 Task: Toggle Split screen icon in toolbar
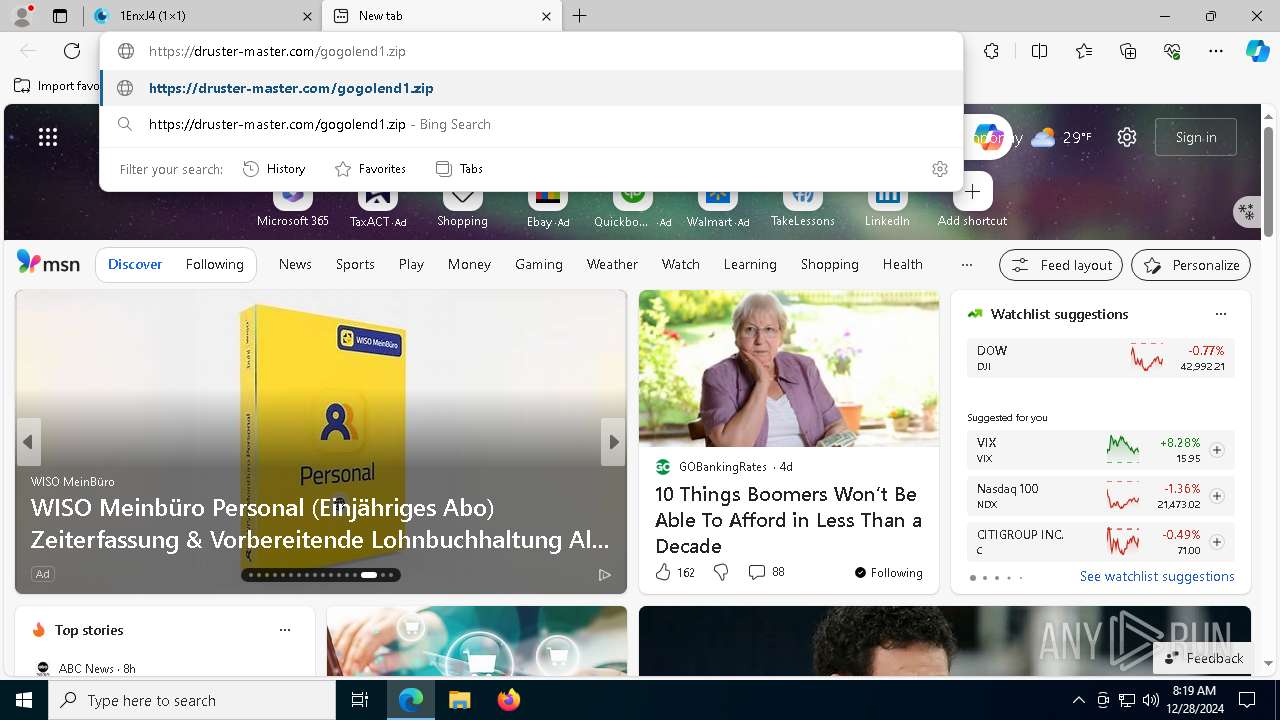[1039, 51]
